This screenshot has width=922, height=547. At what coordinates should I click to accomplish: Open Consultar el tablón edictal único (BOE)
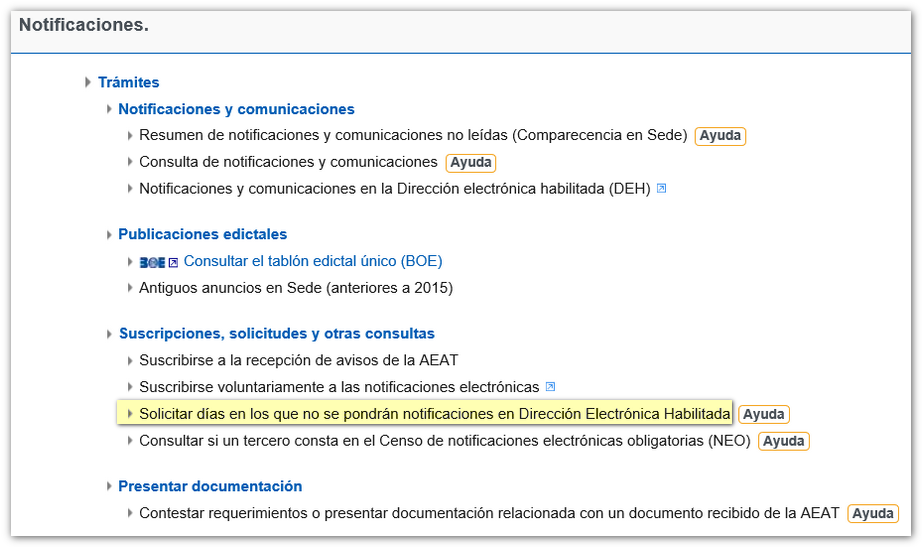pyautogui.click(x=312, y=261)
